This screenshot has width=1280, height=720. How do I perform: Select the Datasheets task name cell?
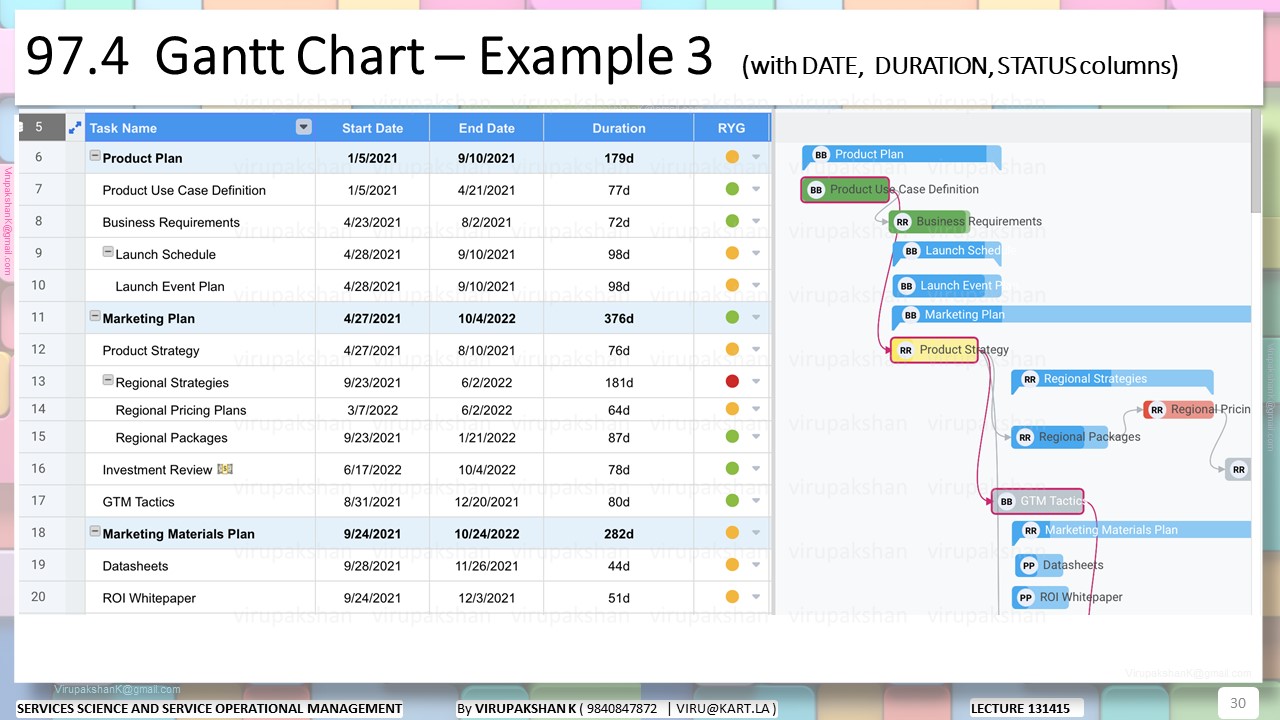[200, 566]
